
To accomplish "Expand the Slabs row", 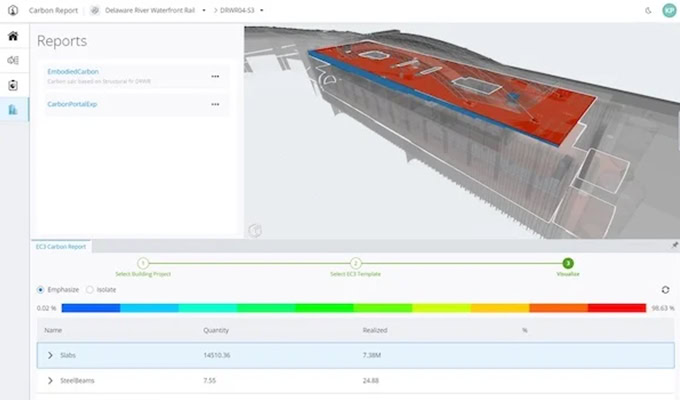I will [x=50, y=355].
